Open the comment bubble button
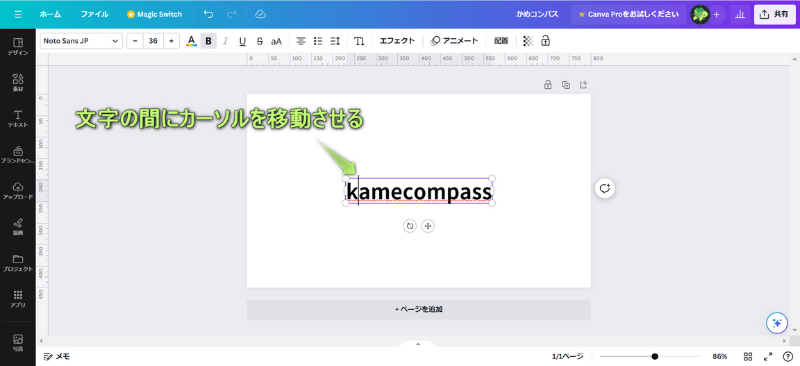The image size is (800, 366). (605, 188)
